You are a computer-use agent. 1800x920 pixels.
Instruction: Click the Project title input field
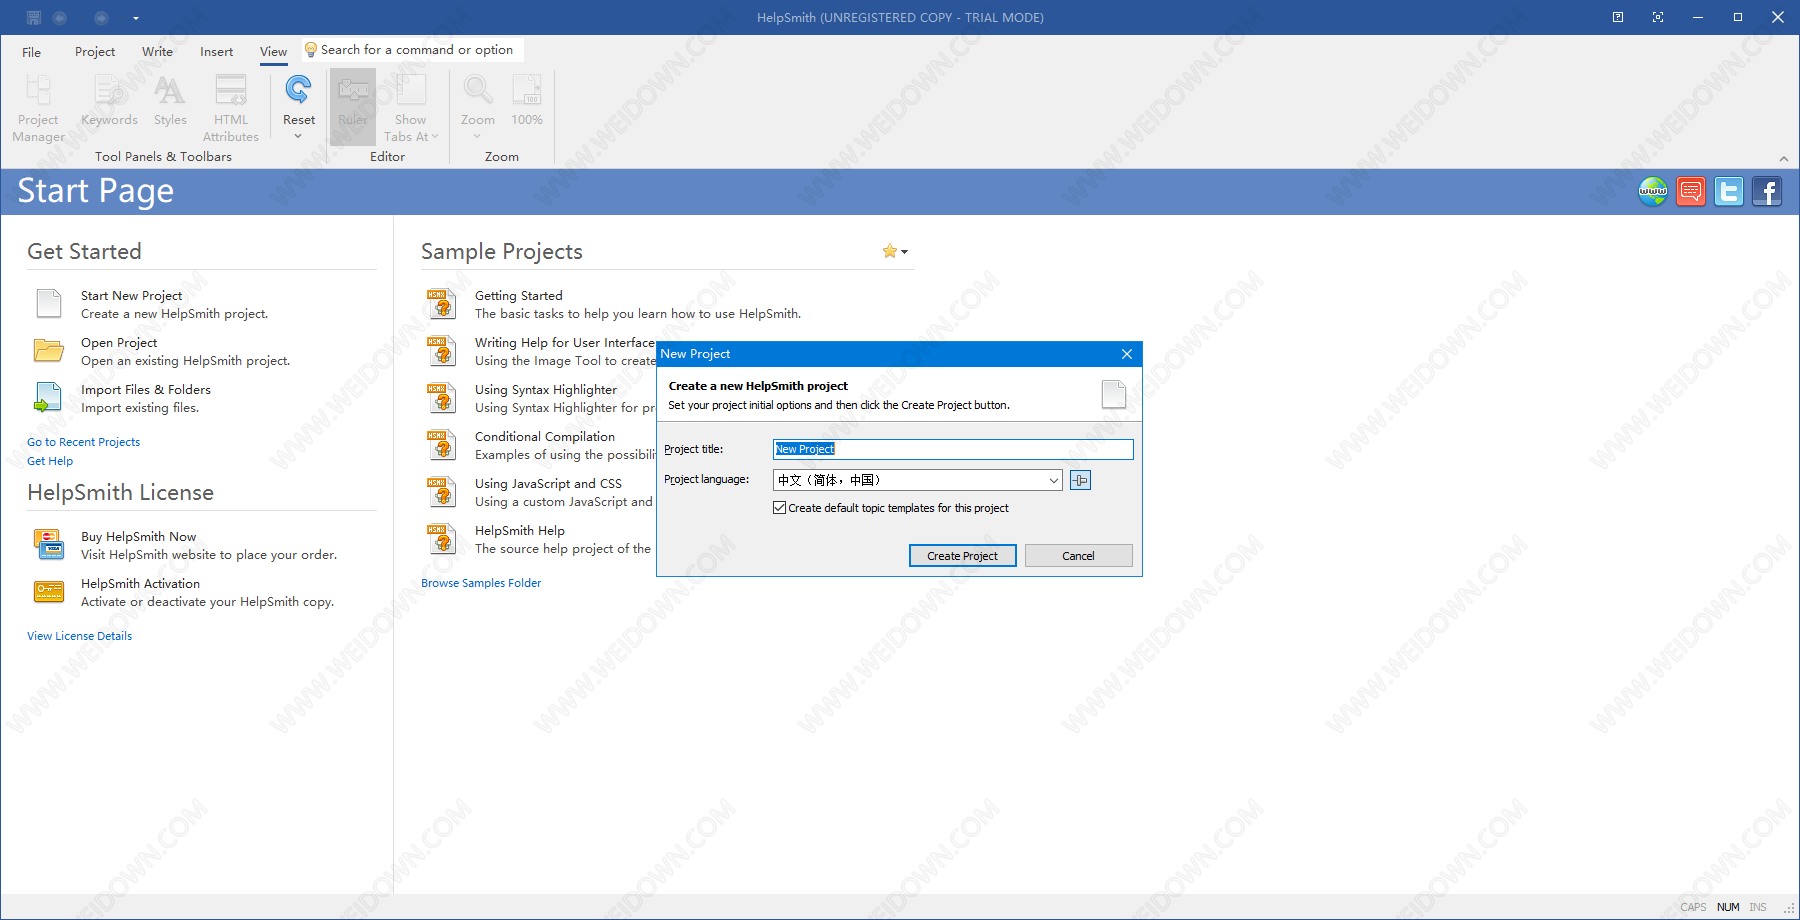[953, 449]
